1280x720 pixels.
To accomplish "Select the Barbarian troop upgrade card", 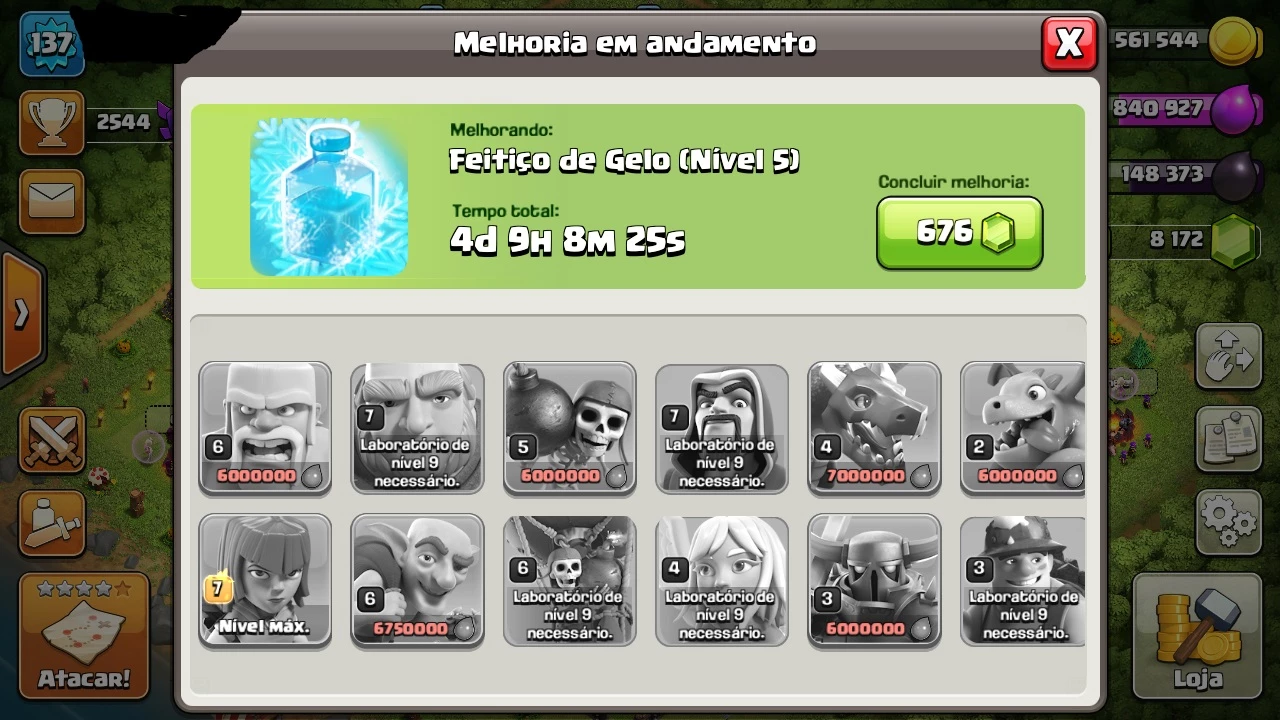I will click(265, 428).
